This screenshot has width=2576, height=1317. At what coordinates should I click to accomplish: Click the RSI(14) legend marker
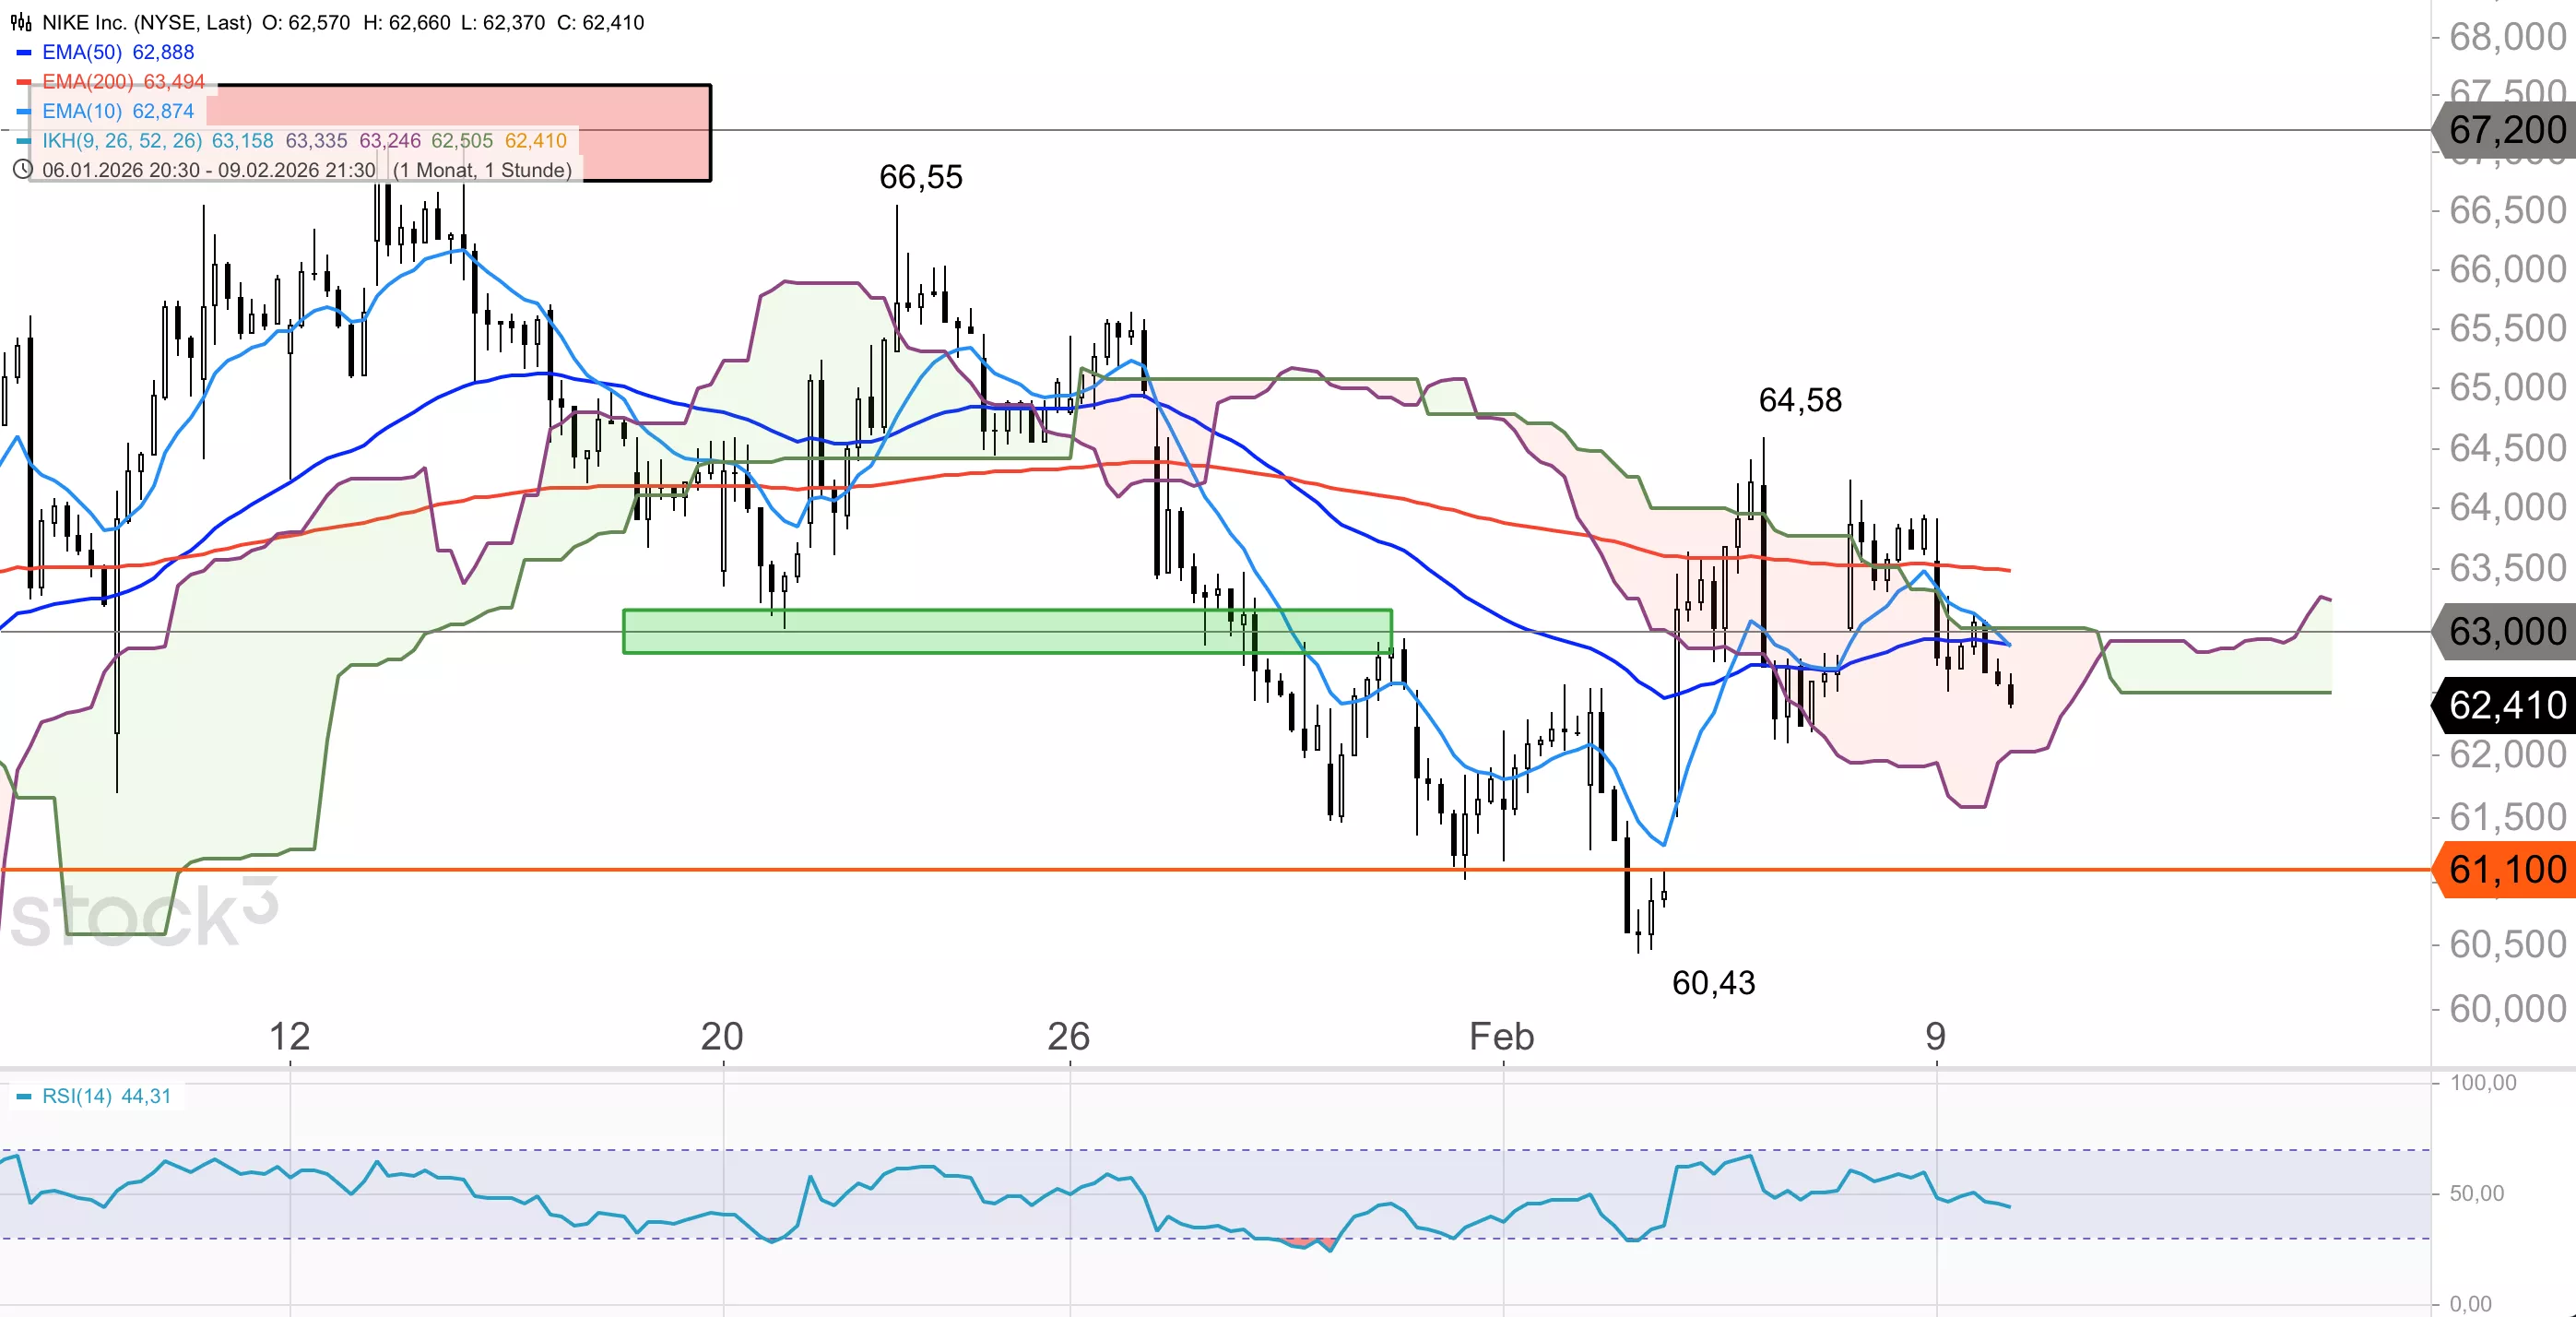tap(23, 1096)
